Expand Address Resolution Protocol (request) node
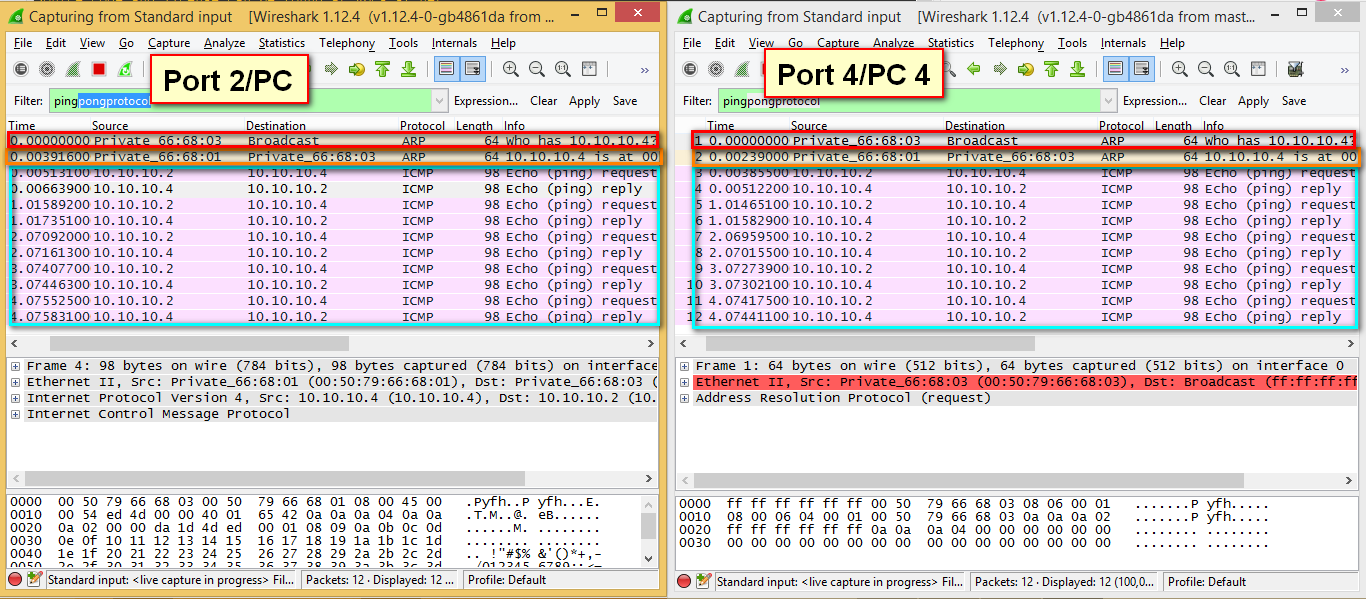The image size is (1366, 599). click(x=686, y=397)
